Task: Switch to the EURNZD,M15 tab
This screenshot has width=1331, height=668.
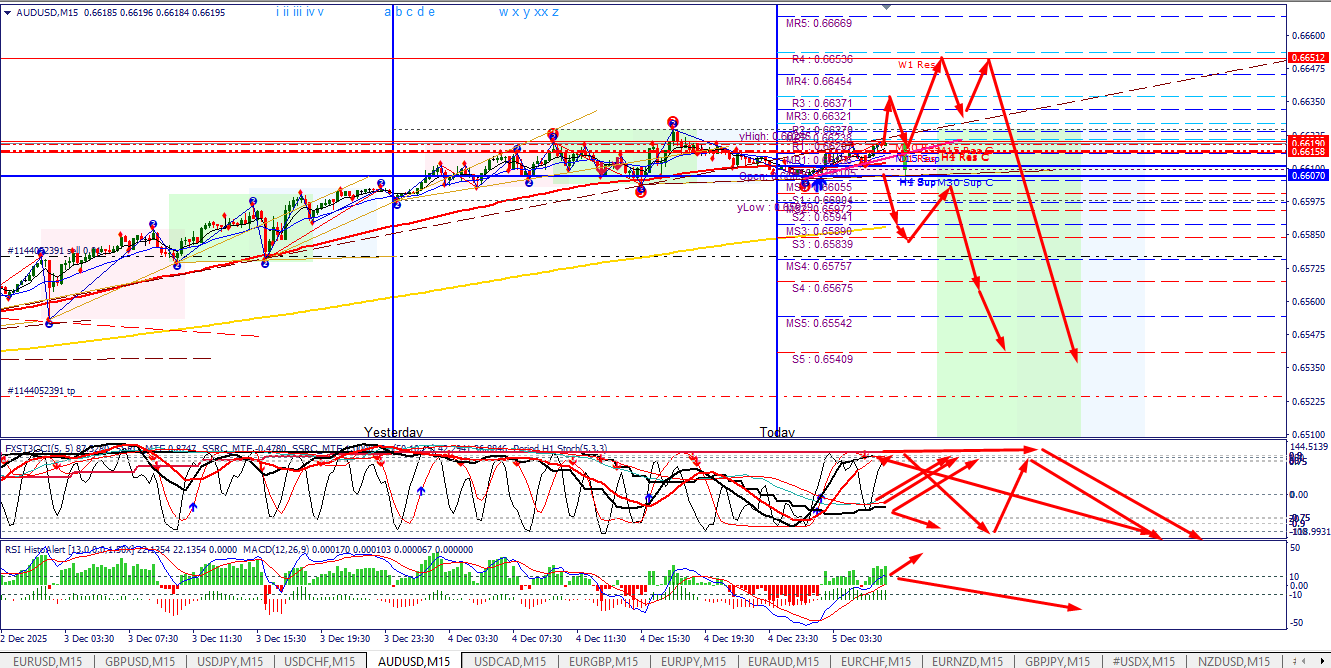Action: tap(967, 661)
